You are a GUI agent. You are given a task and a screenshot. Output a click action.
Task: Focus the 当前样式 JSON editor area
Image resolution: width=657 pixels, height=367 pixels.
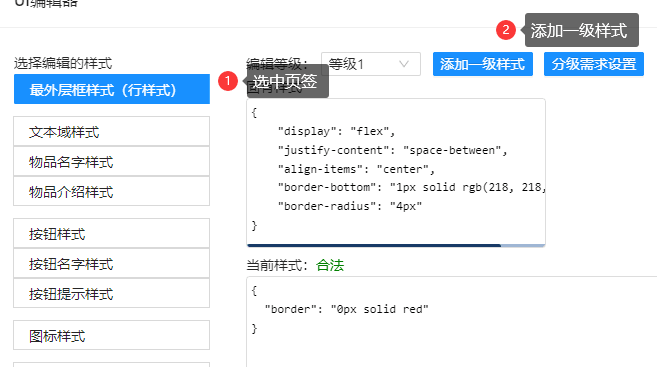coord(452,322)
